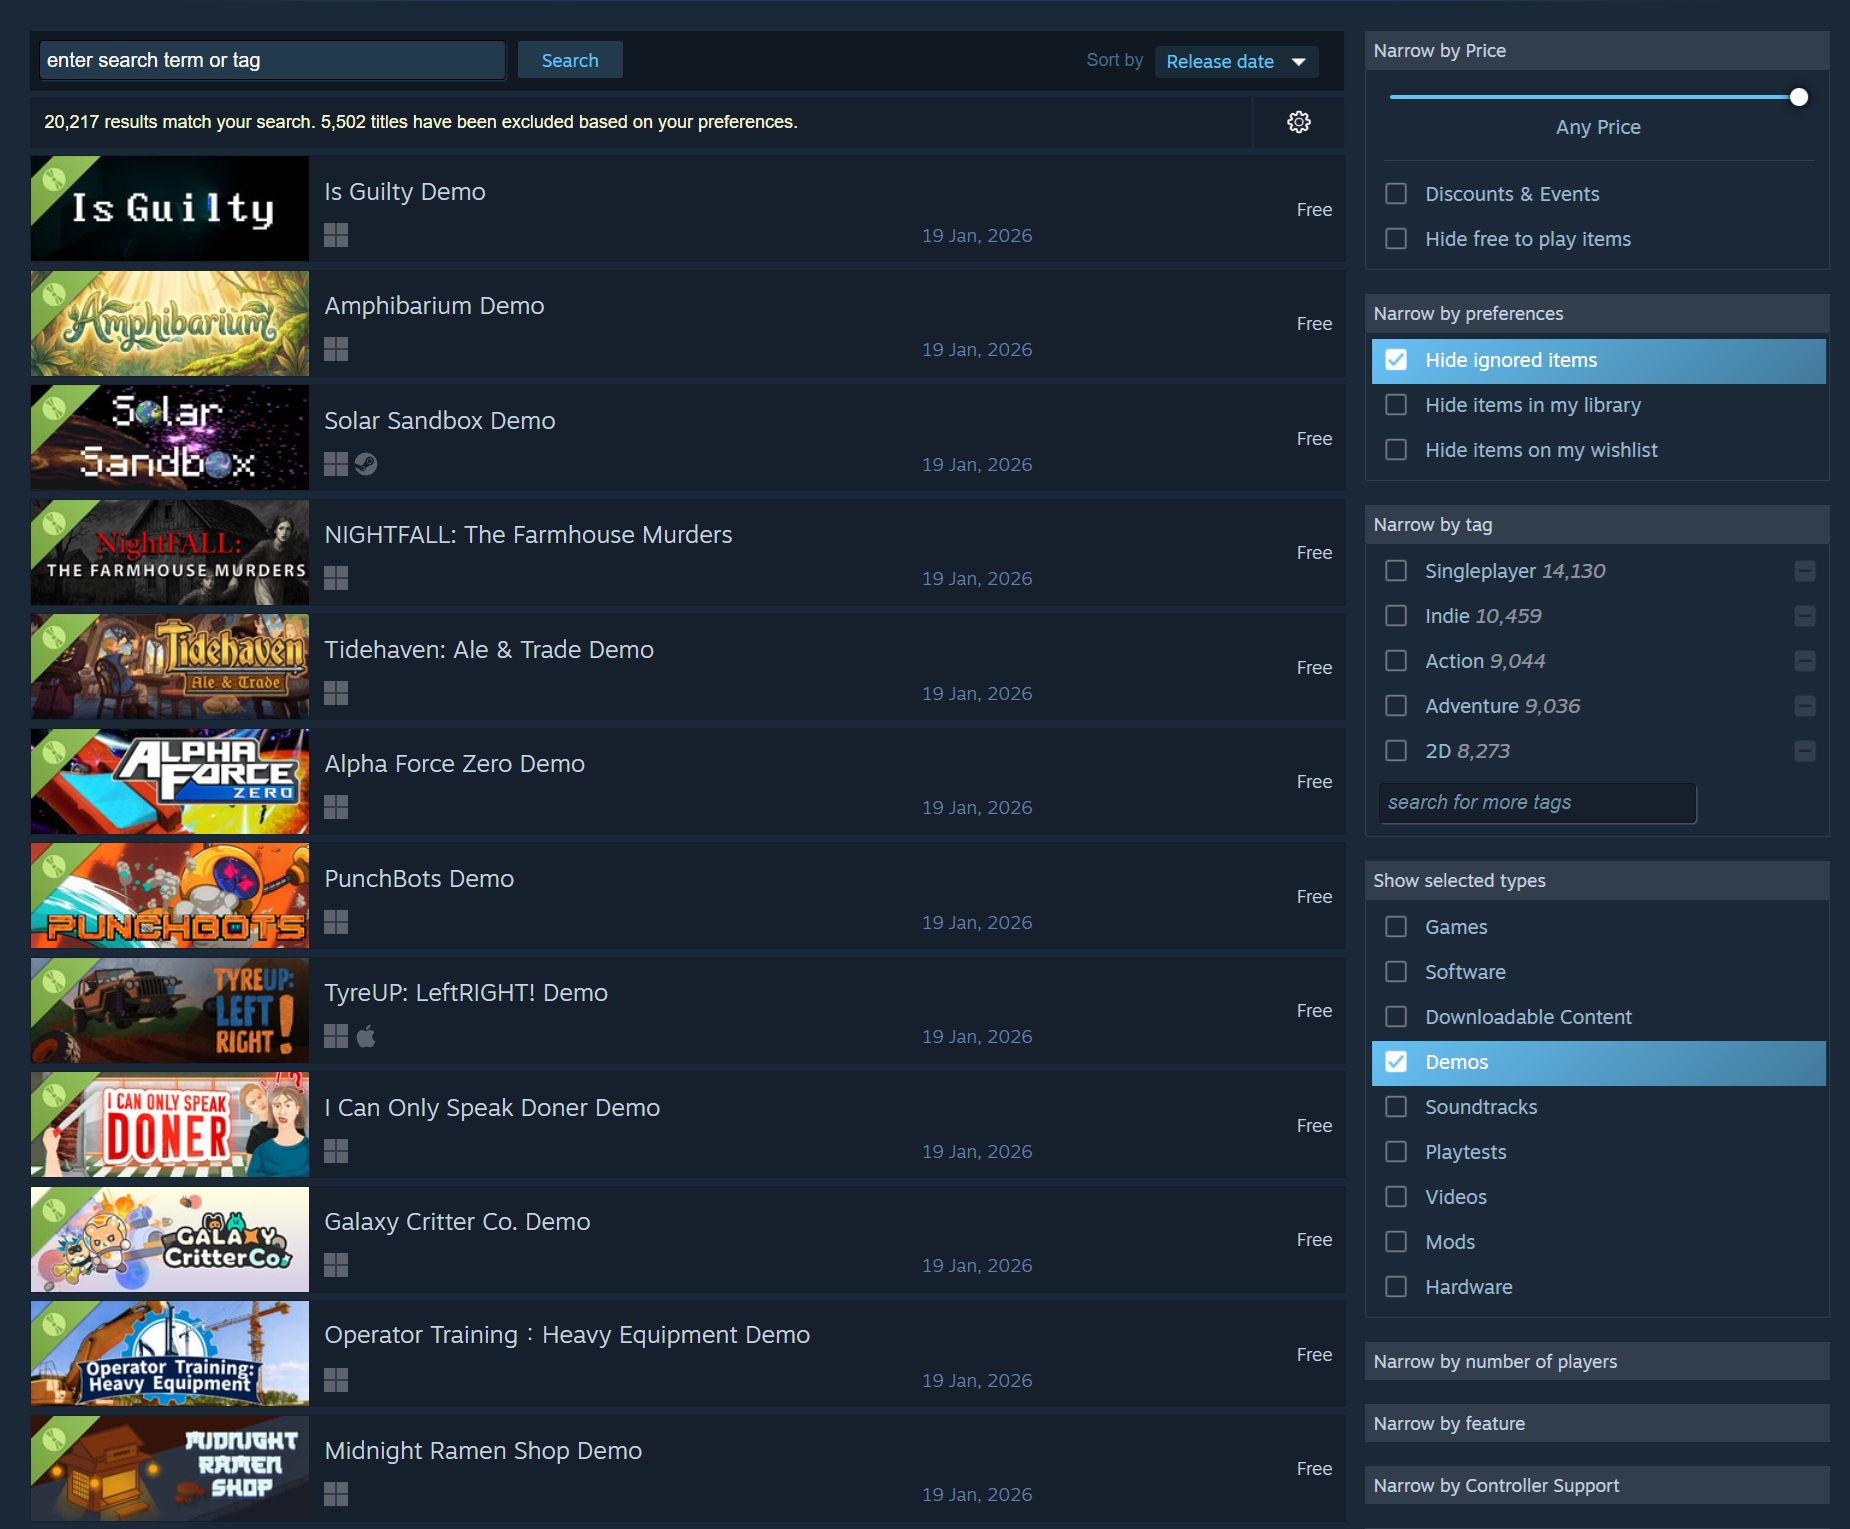The width and height of the screenshot is (1850, 1529).
Task: Tick the Downloadable Content type checkbox
Action: (1396, 1017)
